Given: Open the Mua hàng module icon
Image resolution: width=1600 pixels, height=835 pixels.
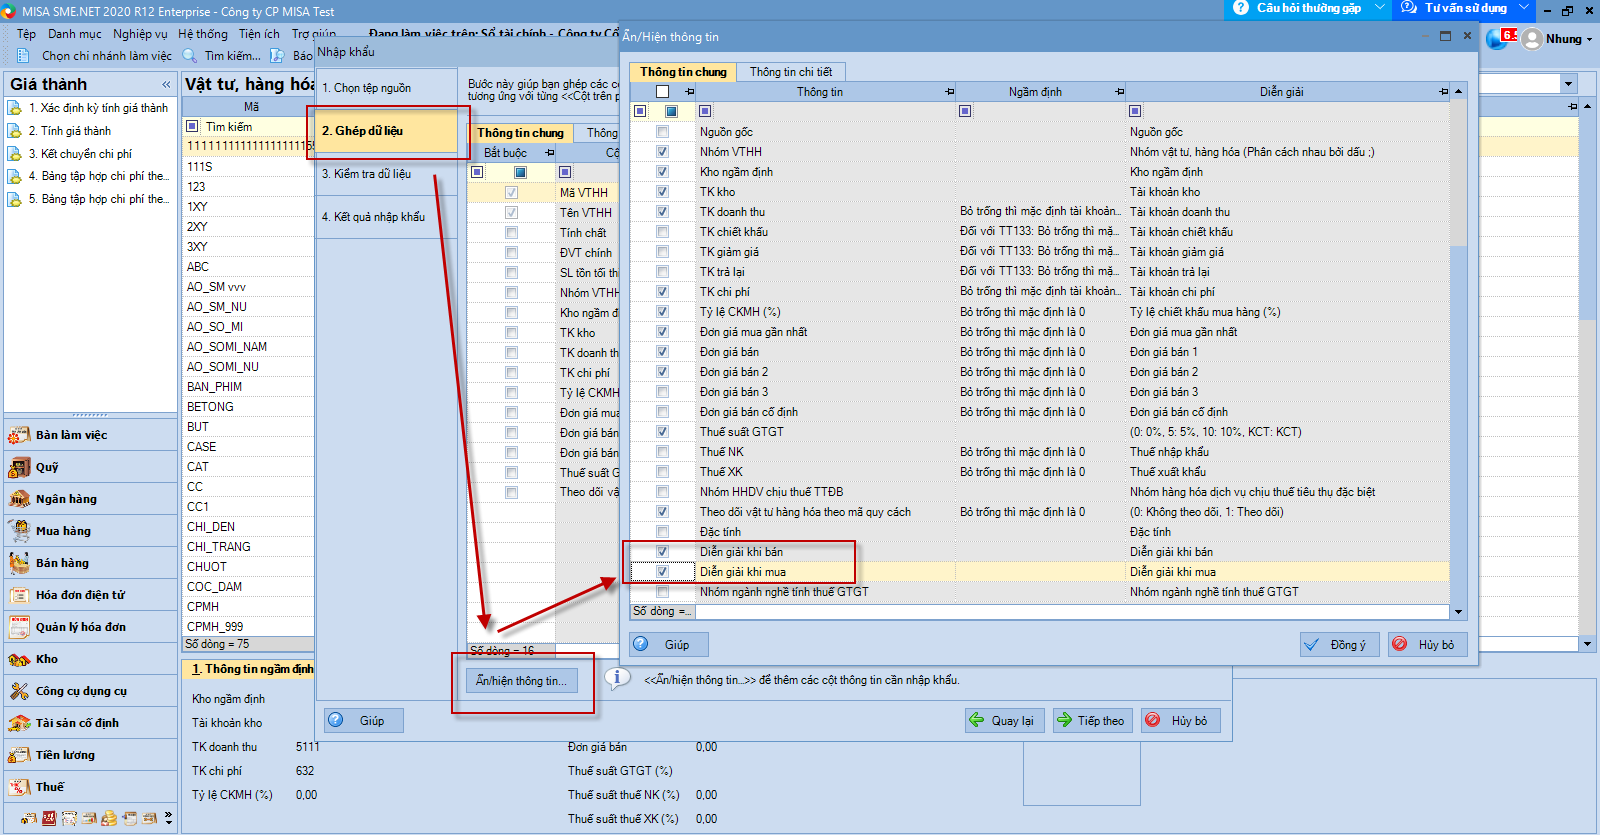Looking at the screenshot, I should pyautogui.click(x=19, y=531).
